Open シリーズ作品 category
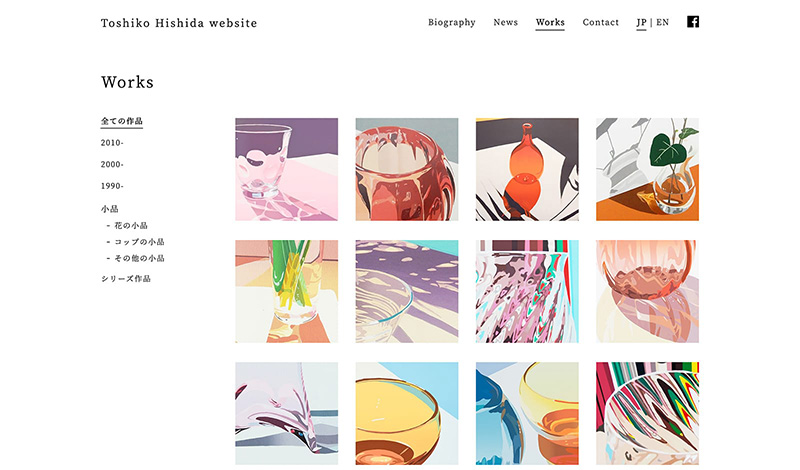Image resolution: width=800 pixels, height=470 pixels. click(x=126, y=279)
